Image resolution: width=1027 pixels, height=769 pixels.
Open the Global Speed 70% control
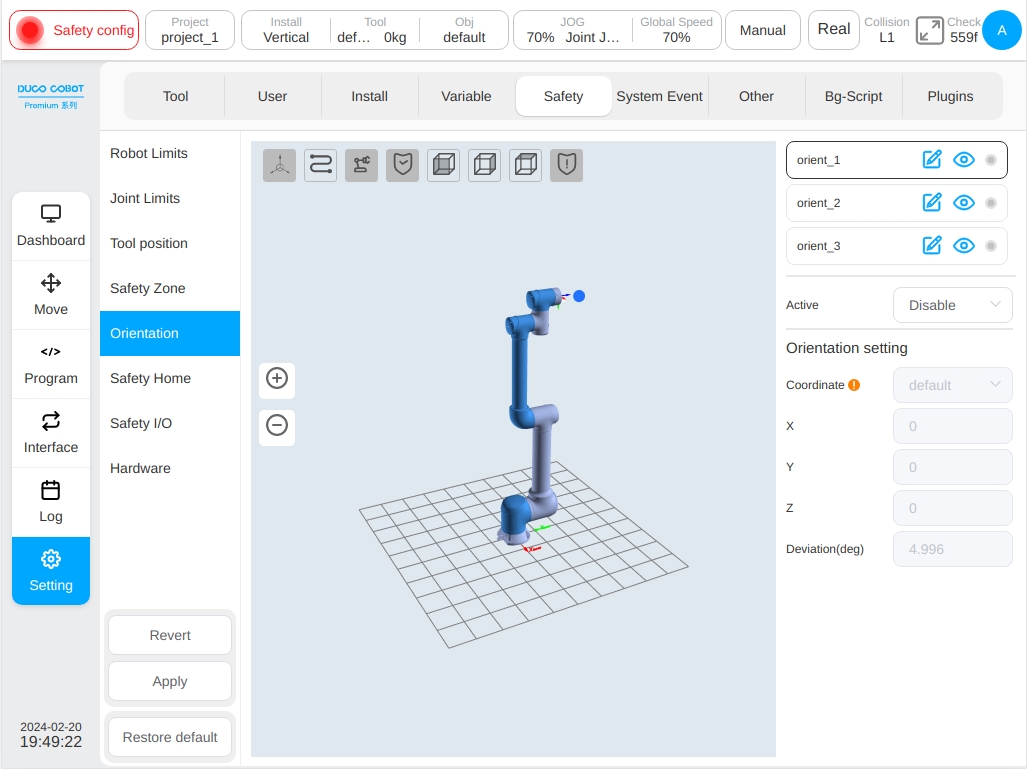click(676, 30)
